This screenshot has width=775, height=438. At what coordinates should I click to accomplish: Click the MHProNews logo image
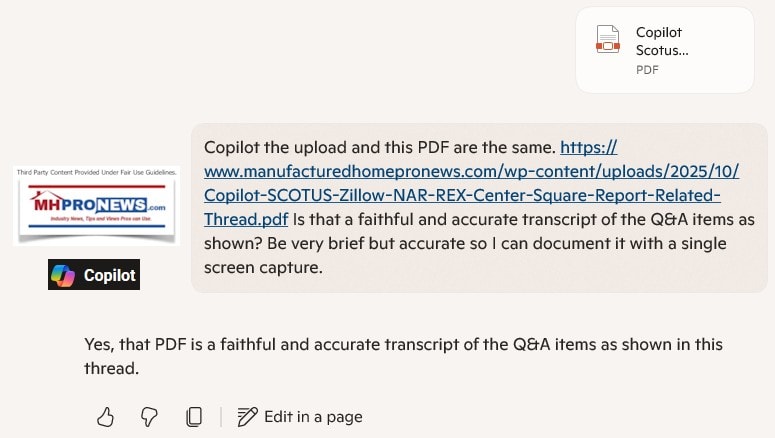click(96, 206)
